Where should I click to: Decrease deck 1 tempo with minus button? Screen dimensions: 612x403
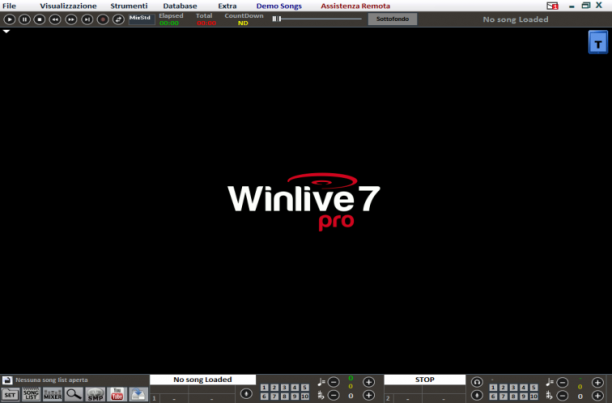(x=333, y=382)
